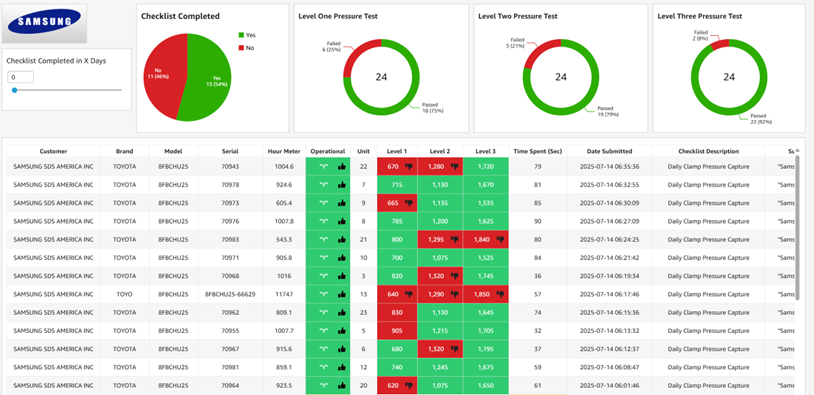Click thumbs-up icon in serial 70943 row
The image size is (814, 395).
(342, 167)
